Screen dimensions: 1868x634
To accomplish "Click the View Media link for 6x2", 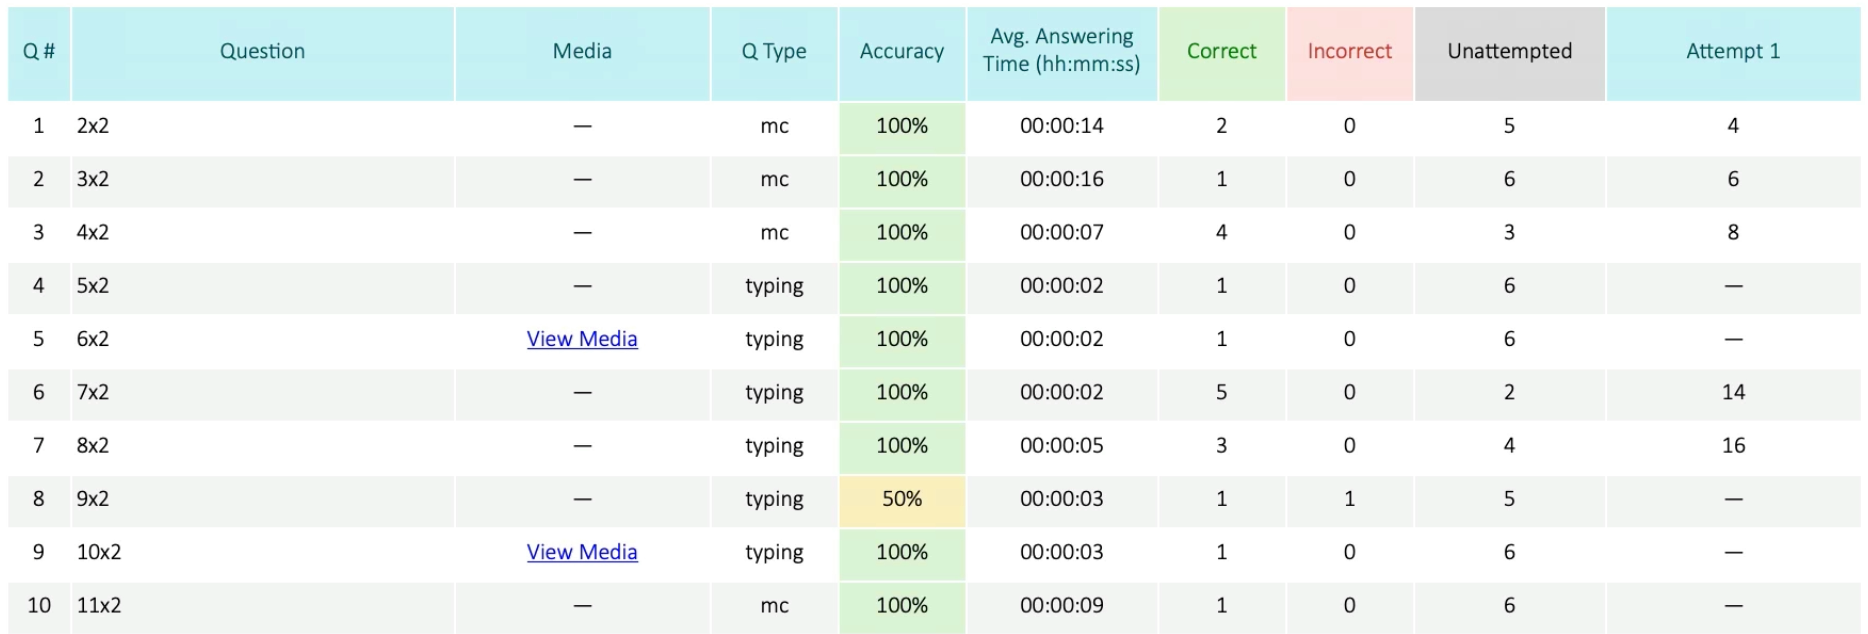I will (582, 339).
